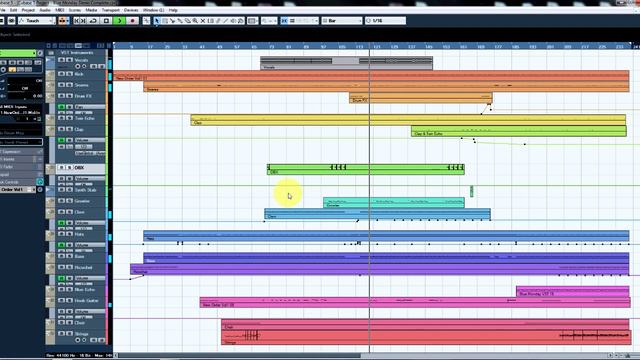This screenshot has width=640, height=360.
Task: Select the Vocals grey clip
Action: (x=347, y=63)
